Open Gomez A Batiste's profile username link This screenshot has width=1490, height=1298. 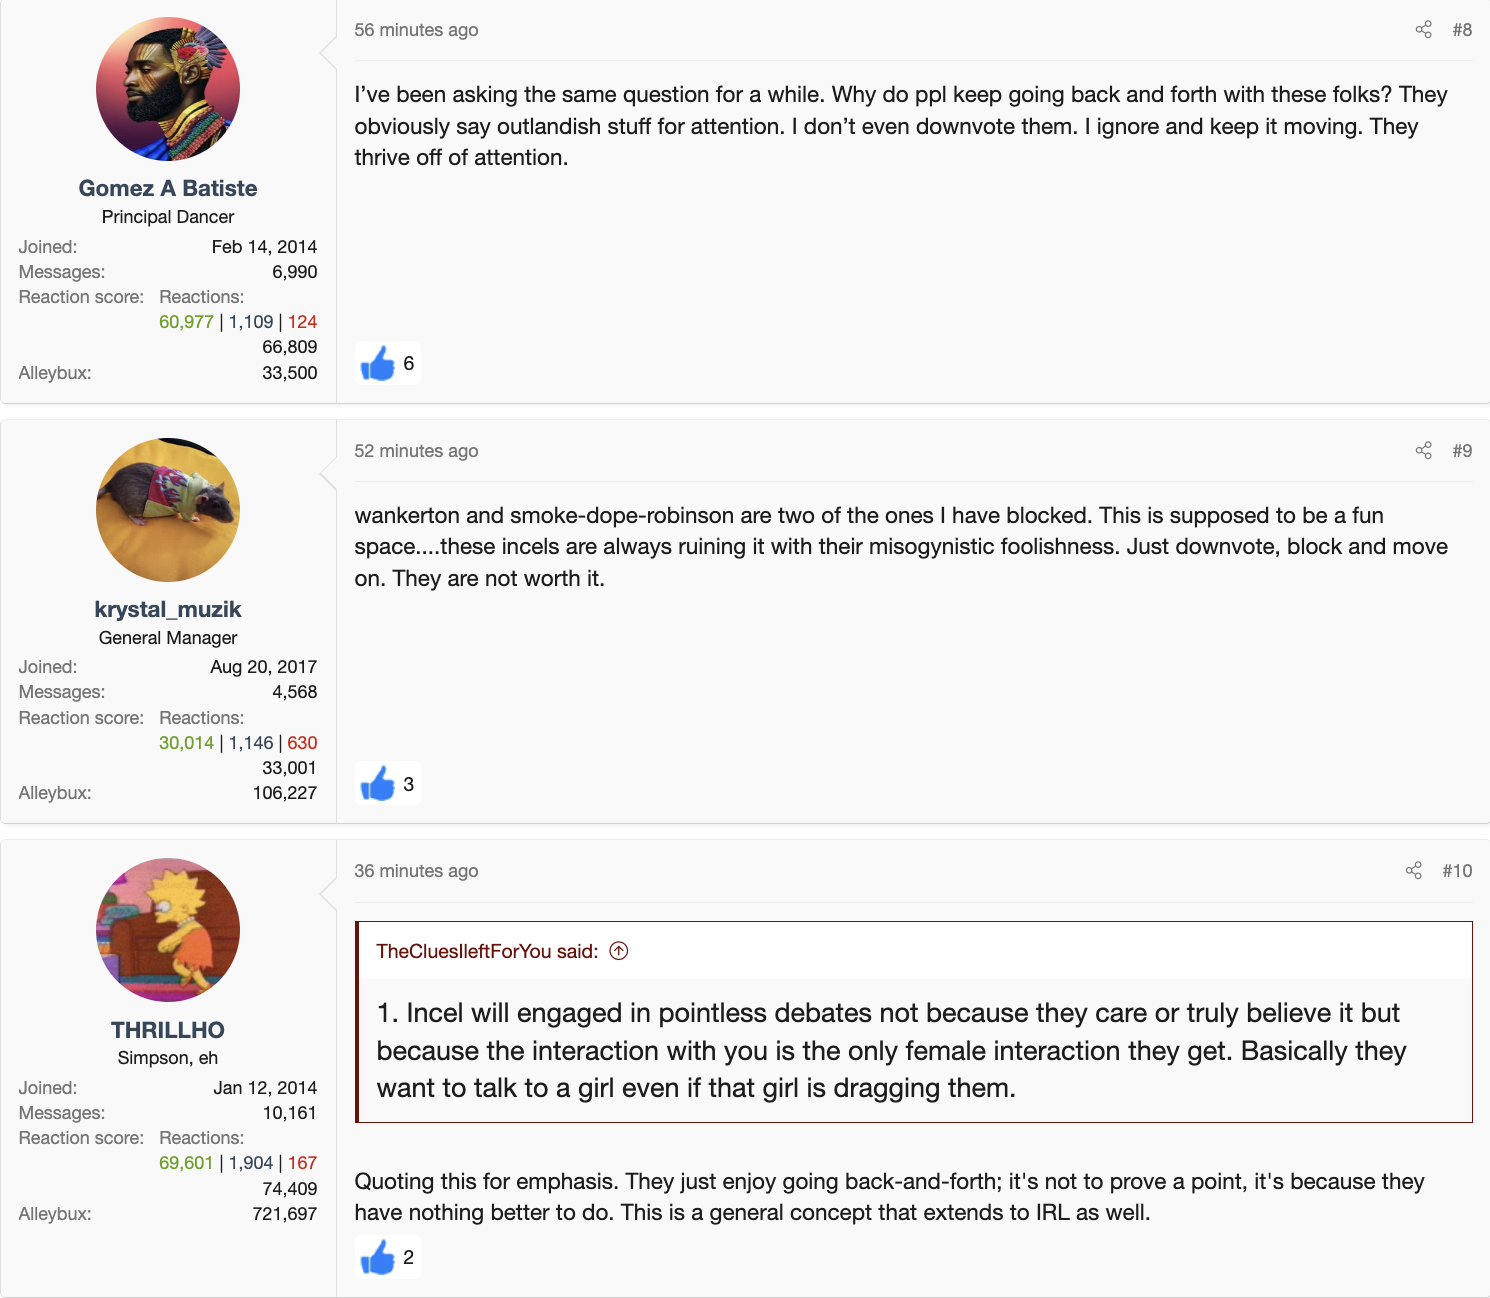coord(168,188)
